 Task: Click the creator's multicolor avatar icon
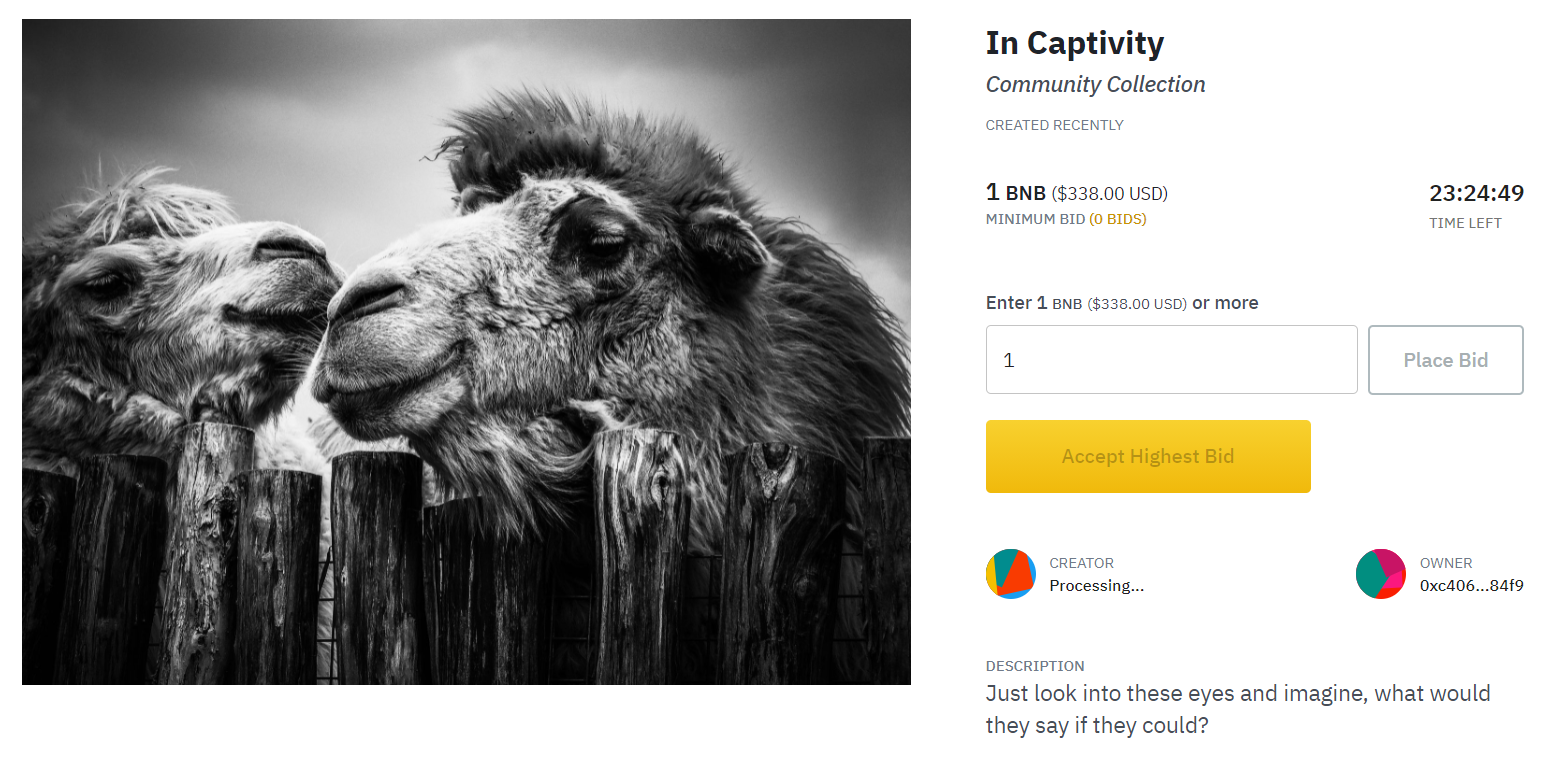point(1010,574)
